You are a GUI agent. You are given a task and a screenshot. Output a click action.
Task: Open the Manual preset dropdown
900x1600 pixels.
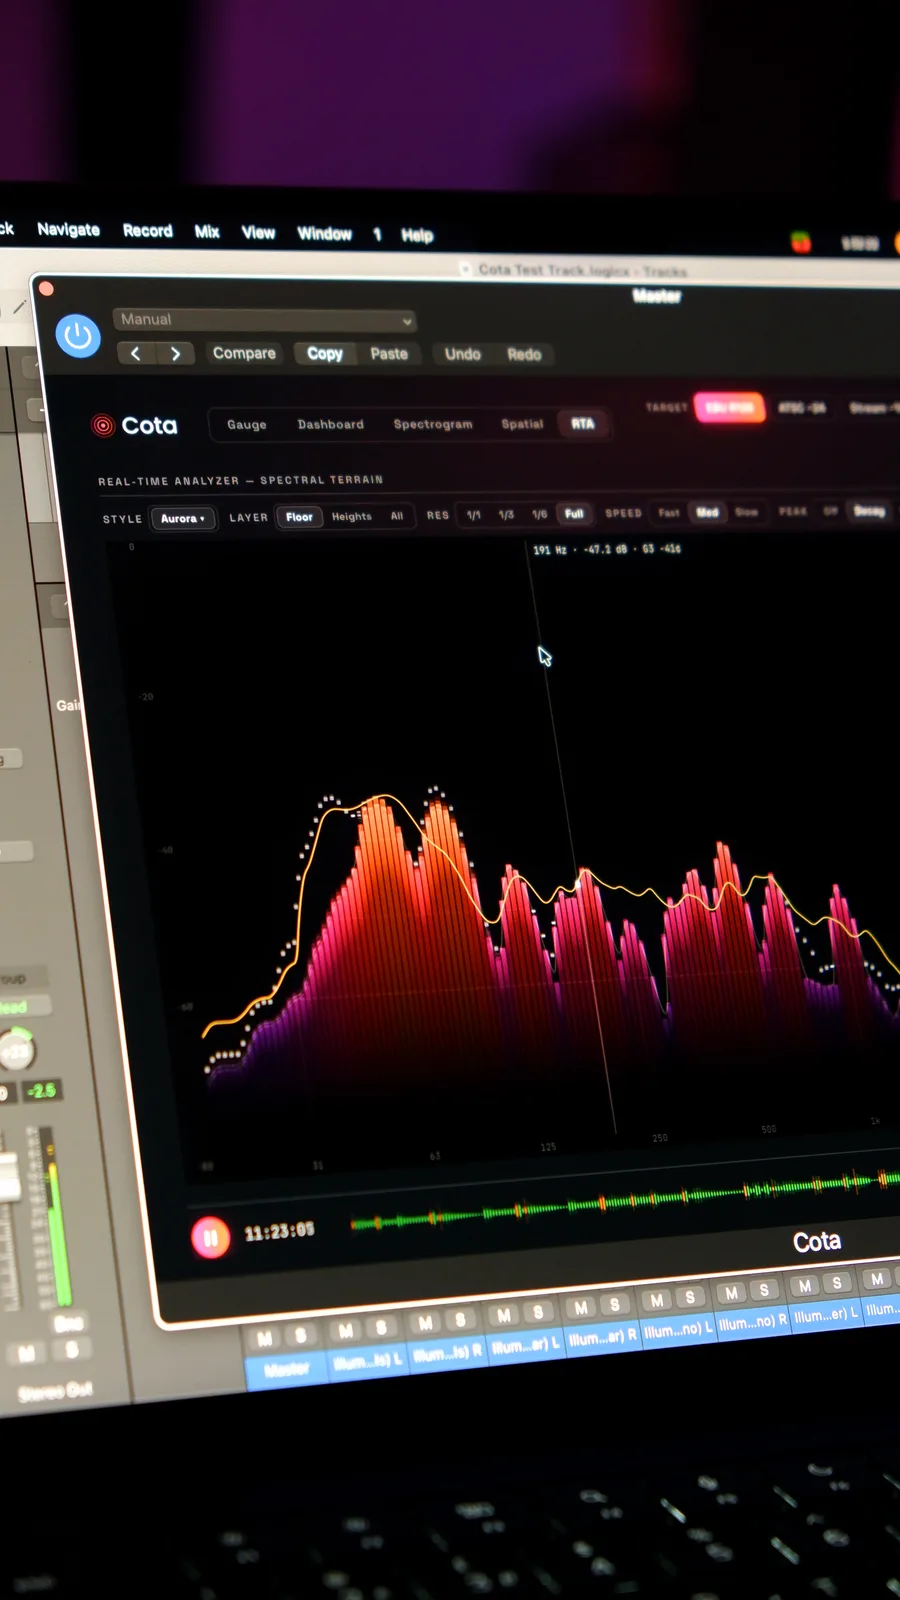pyautogui.click(x=264, y=320)
